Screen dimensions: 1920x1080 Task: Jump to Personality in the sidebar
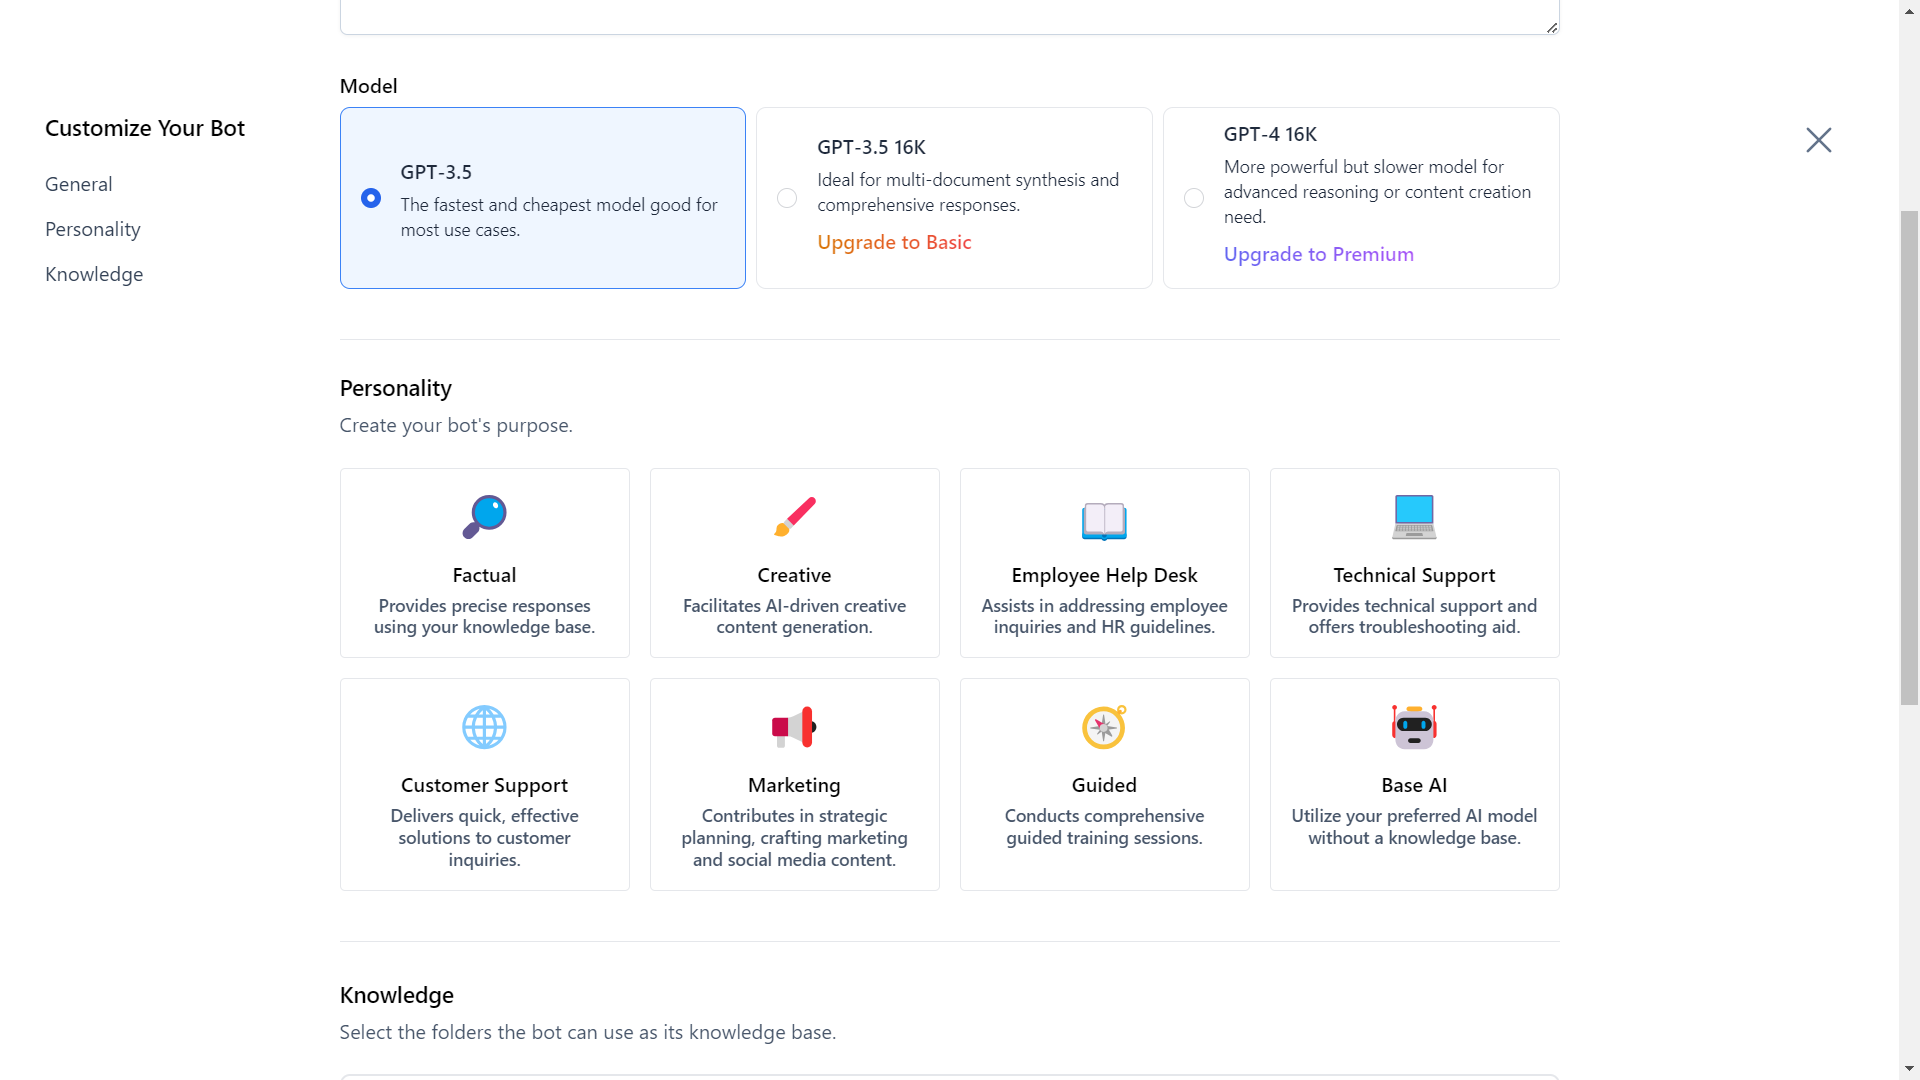[93, 229]
